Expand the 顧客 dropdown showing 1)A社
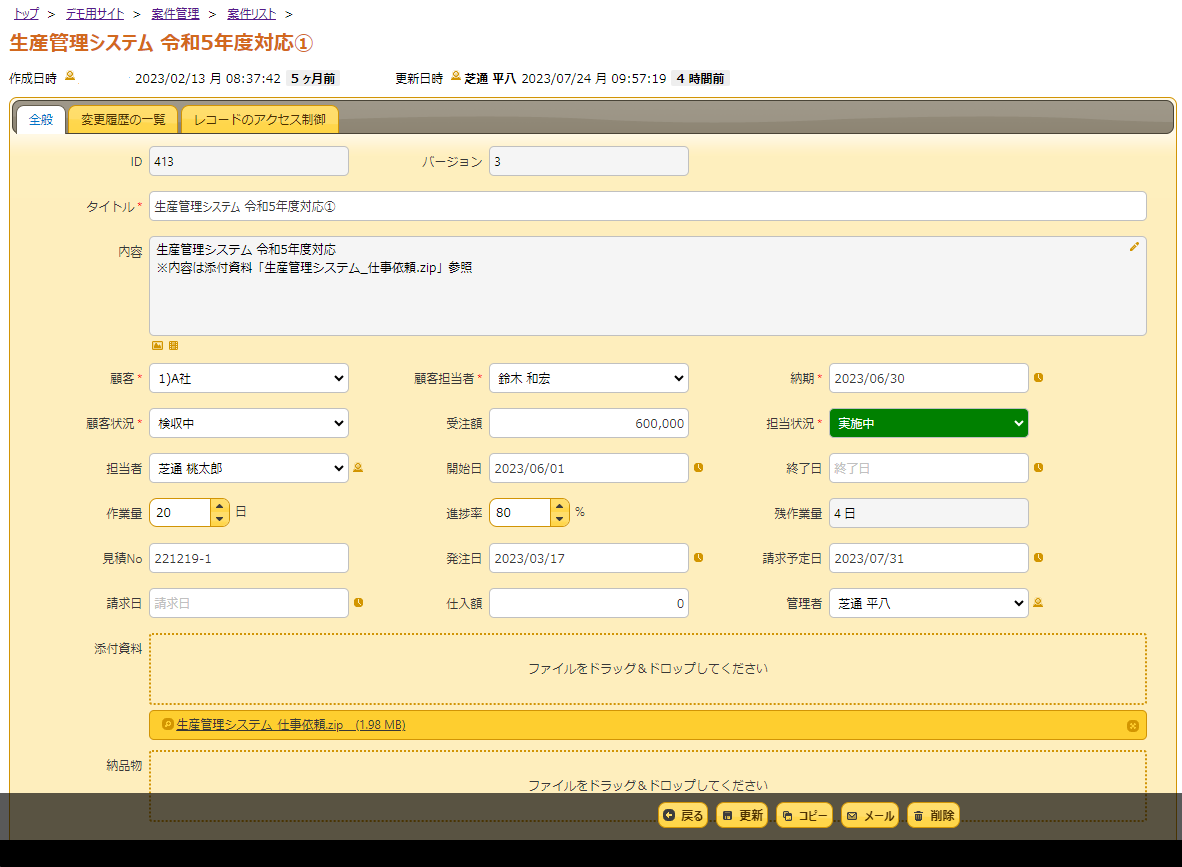Viewport: 1182px width, 867px height. click(249, 378)
